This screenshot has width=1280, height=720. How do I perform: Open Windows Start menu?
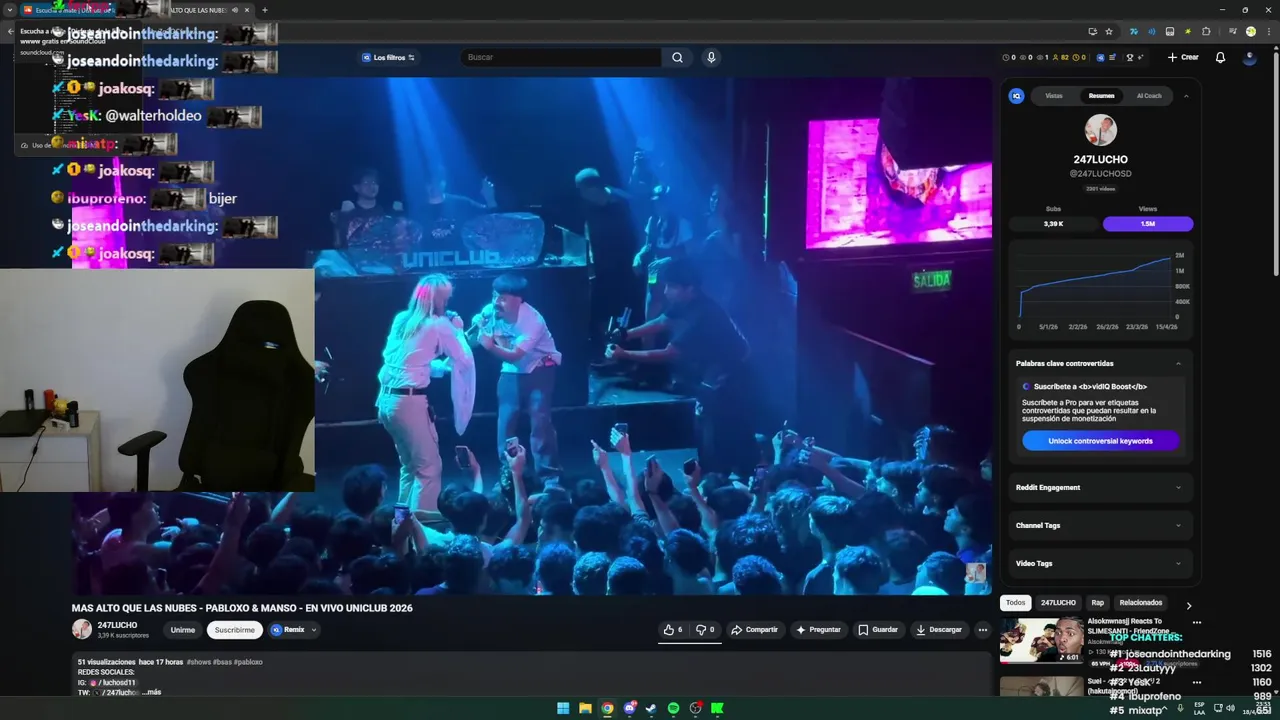tap(563, 708)
